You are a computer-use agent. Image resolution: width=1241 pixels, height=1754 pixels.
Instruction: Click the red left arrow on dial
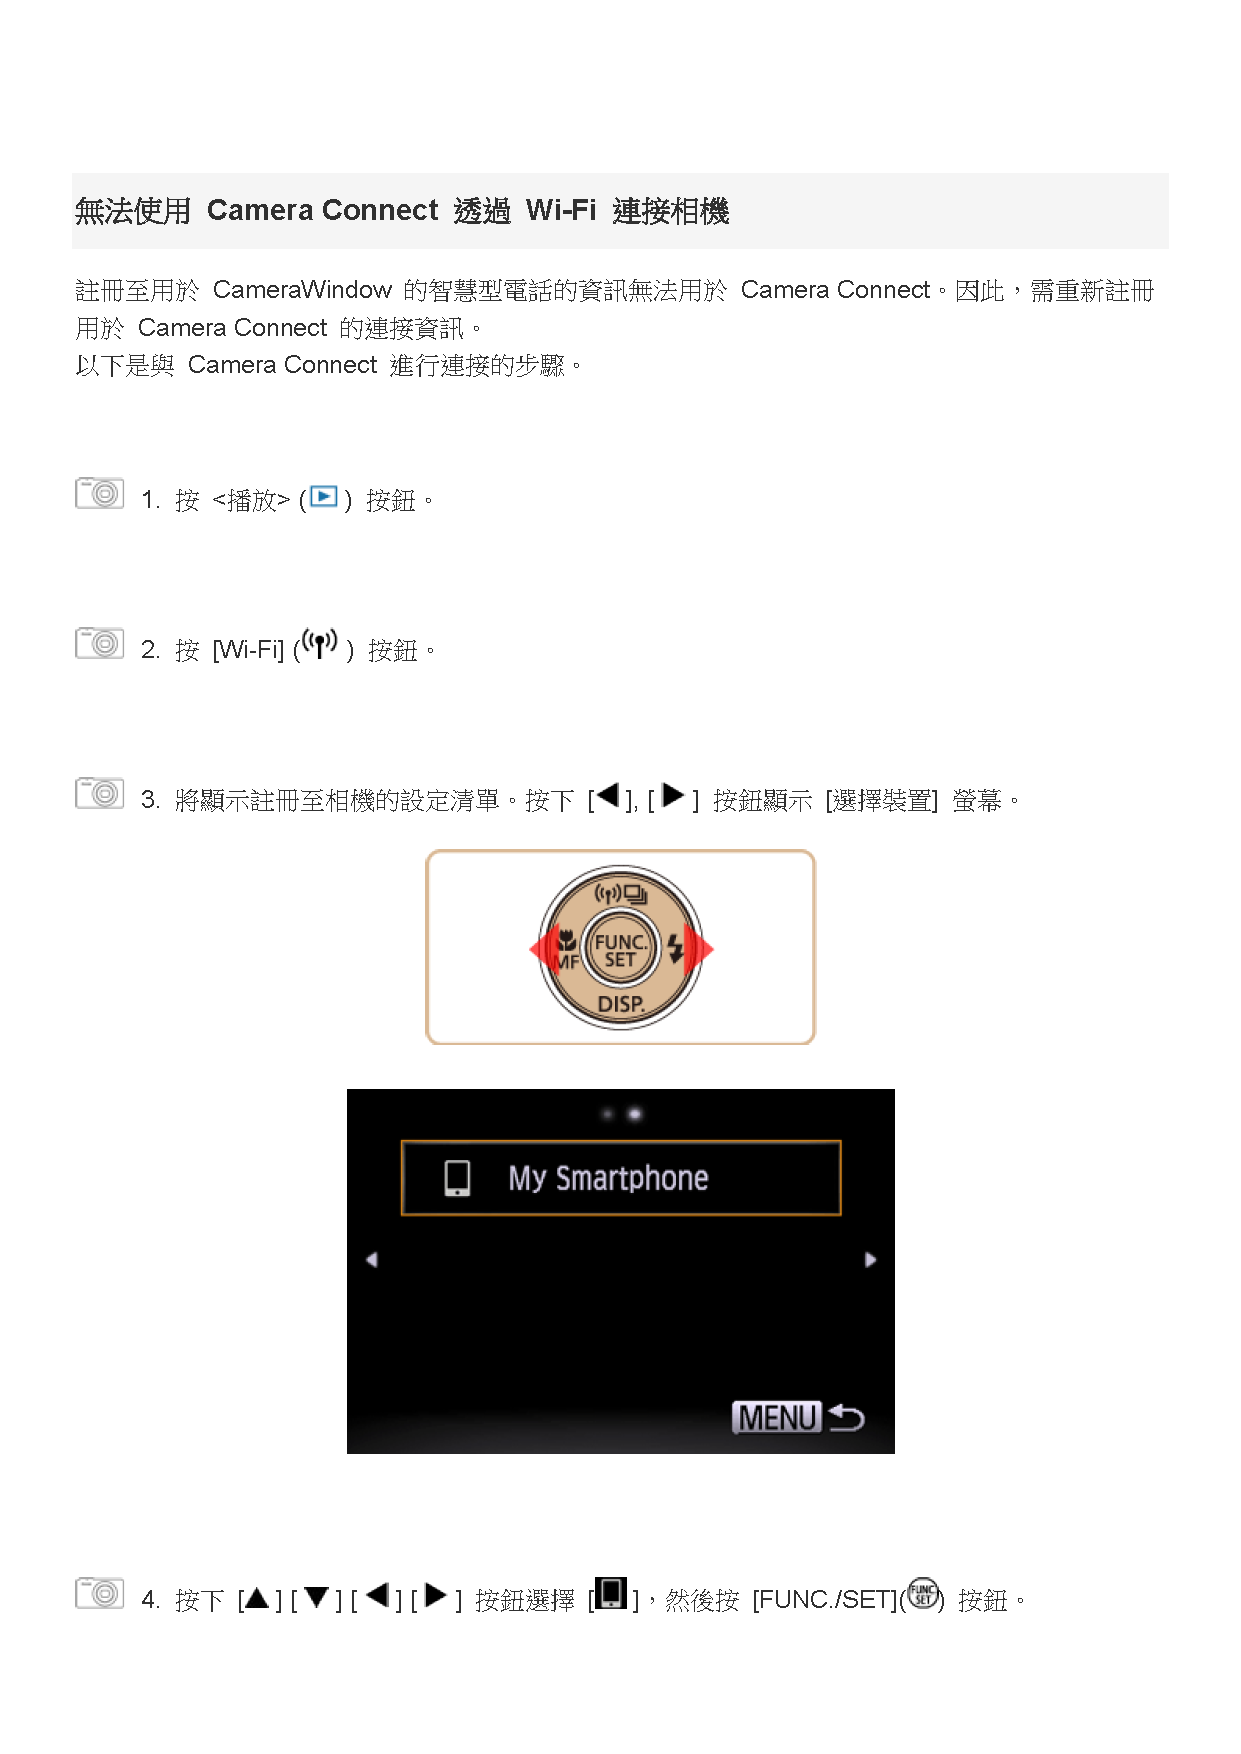click(544, 949)
